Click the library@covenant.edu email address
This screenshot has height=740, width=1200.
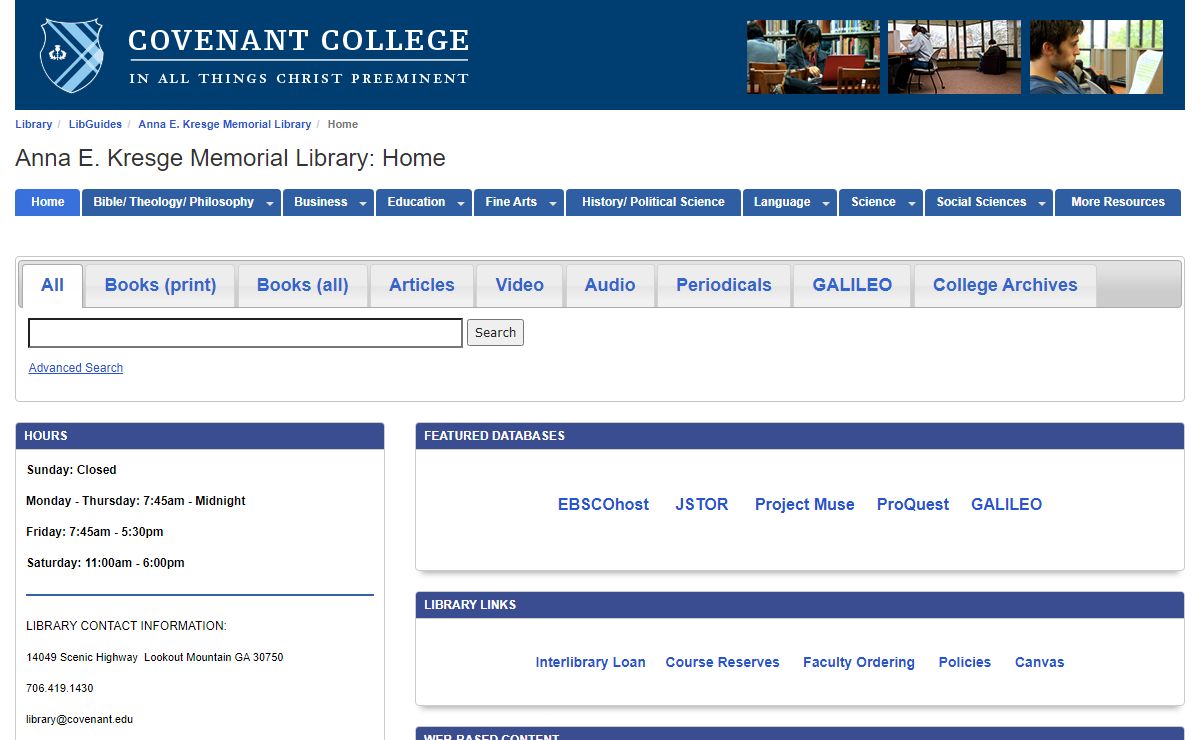80,719
